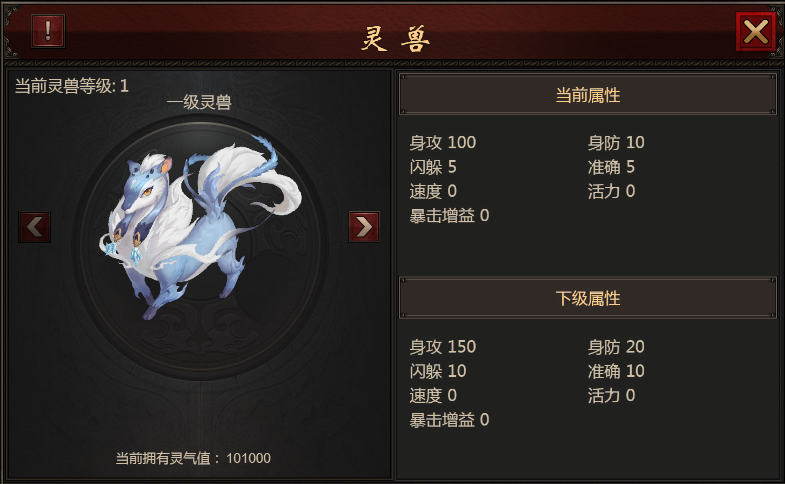Click next-level 闪躲 10 attribute
Image resolution: width=785 pixels, height=484 pixels.
click(x=438, y=371)
